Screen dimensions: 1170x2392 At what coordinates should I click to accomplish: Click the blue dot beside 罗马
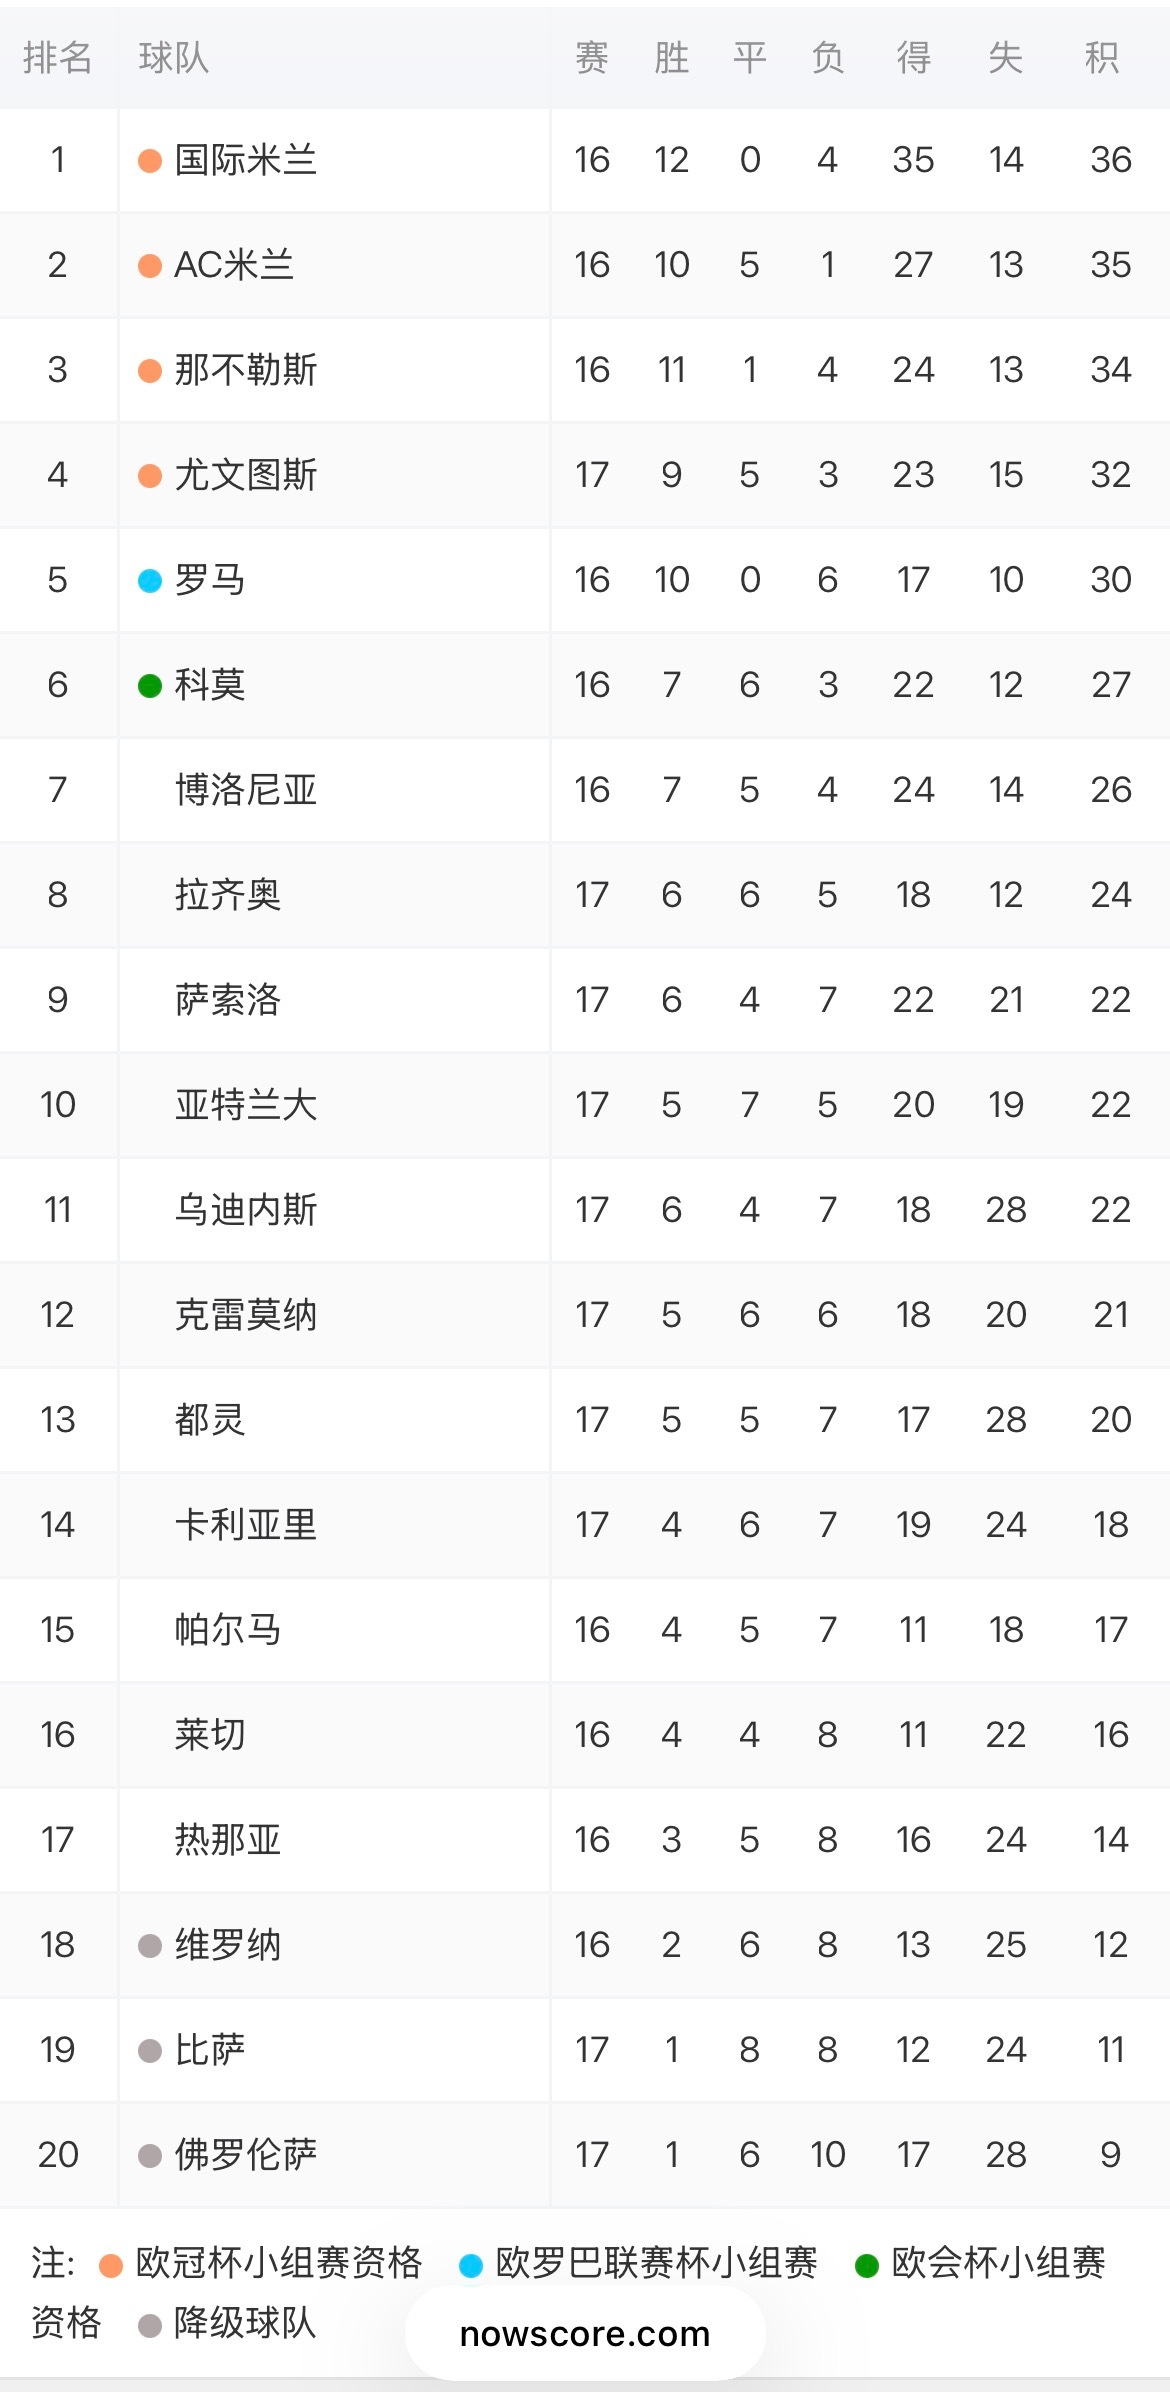click(x=150, y=581)
